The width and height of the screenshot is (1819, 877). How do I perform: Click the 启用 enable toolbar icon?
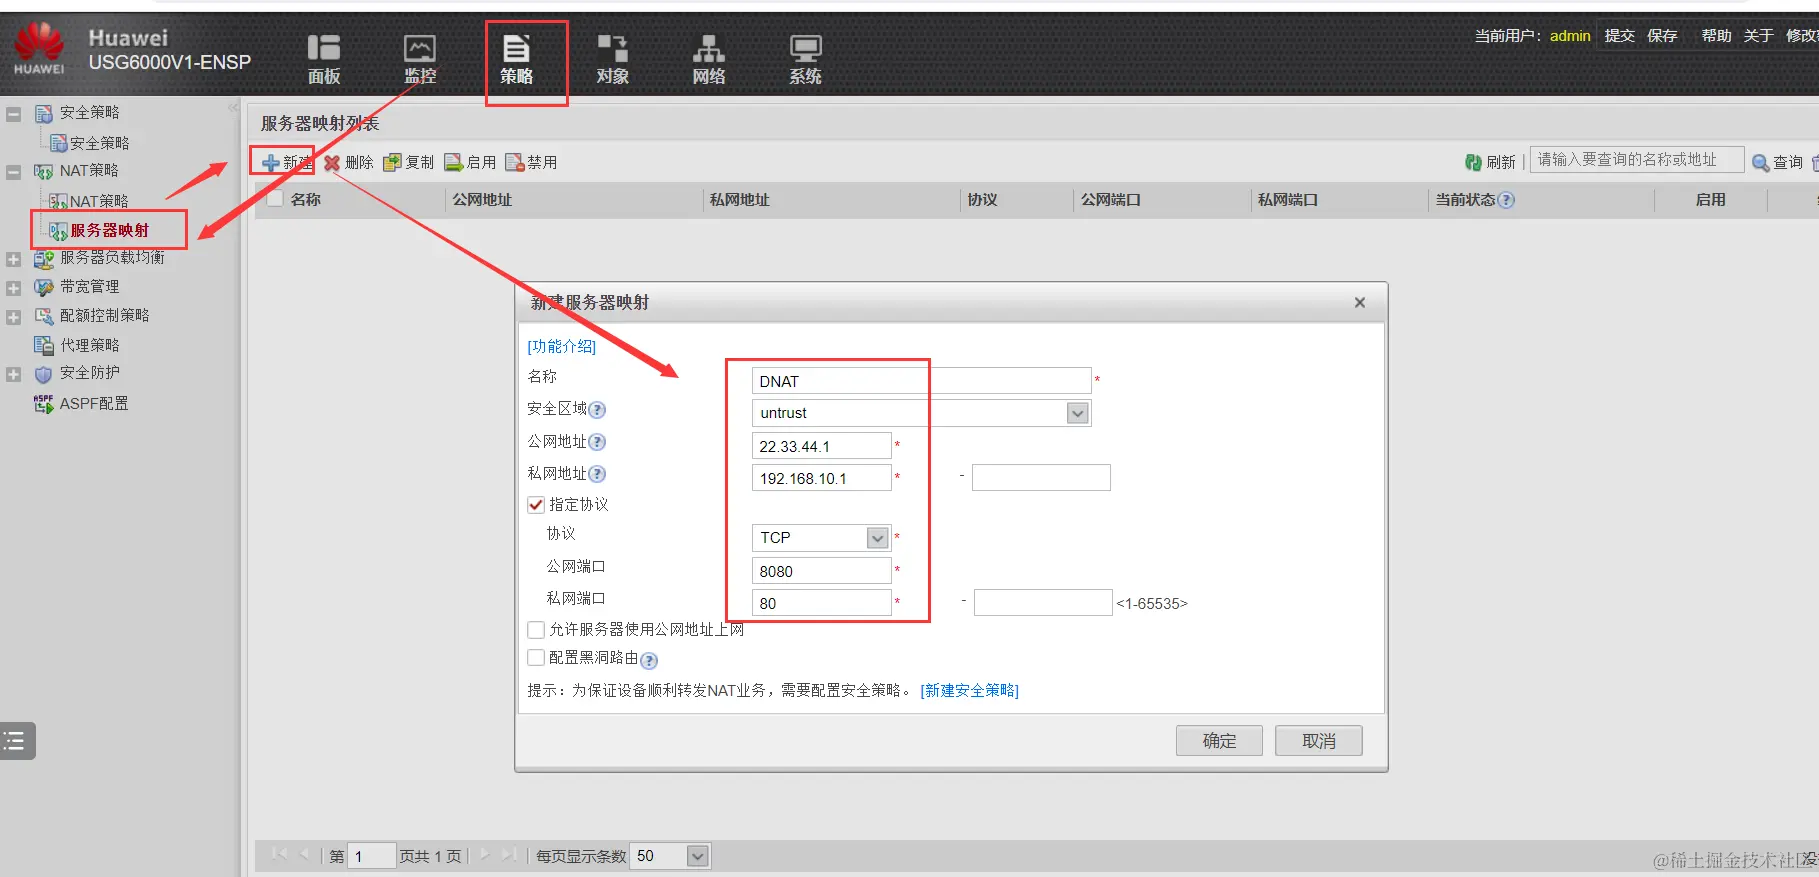coord(454,162)
